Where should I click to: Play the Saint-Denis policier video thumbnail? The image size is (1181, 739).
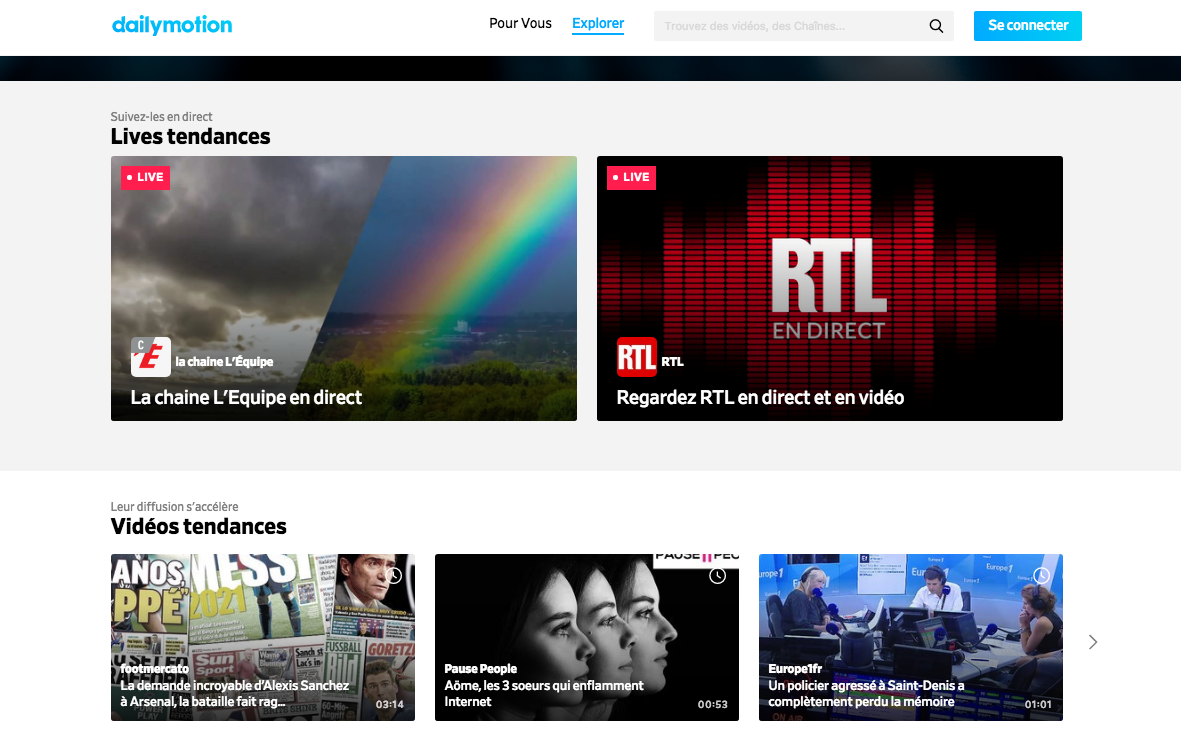[910, 620]
